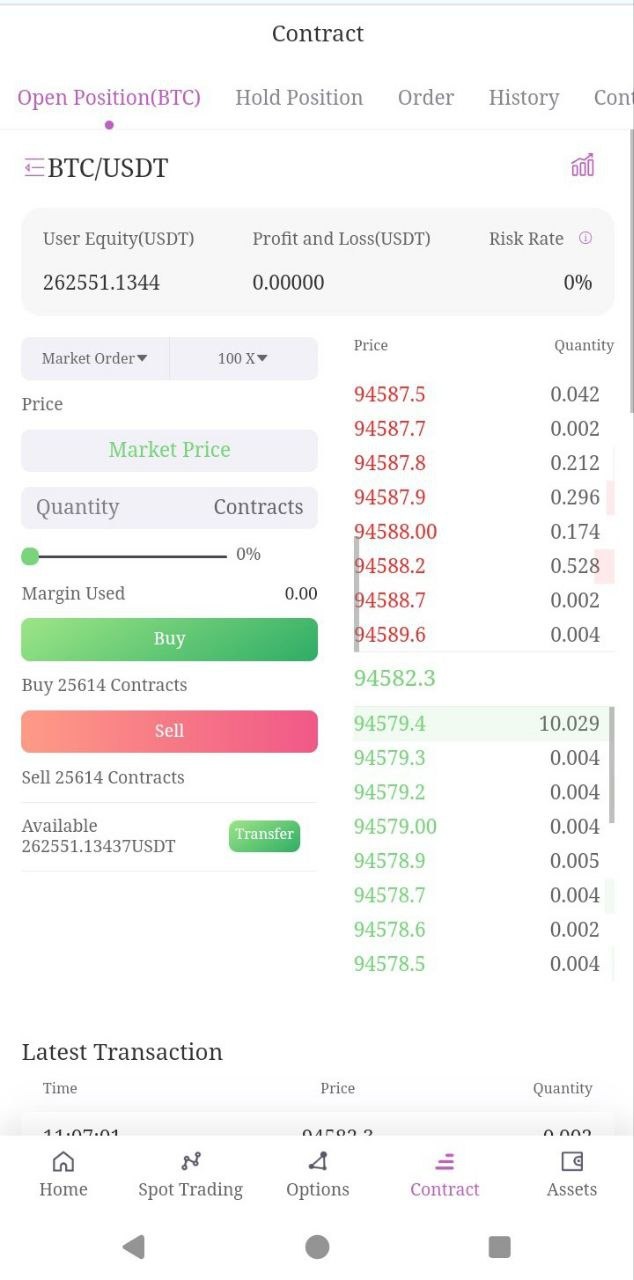Focus the Quantity Contracts input field

(x=169, y=507)
